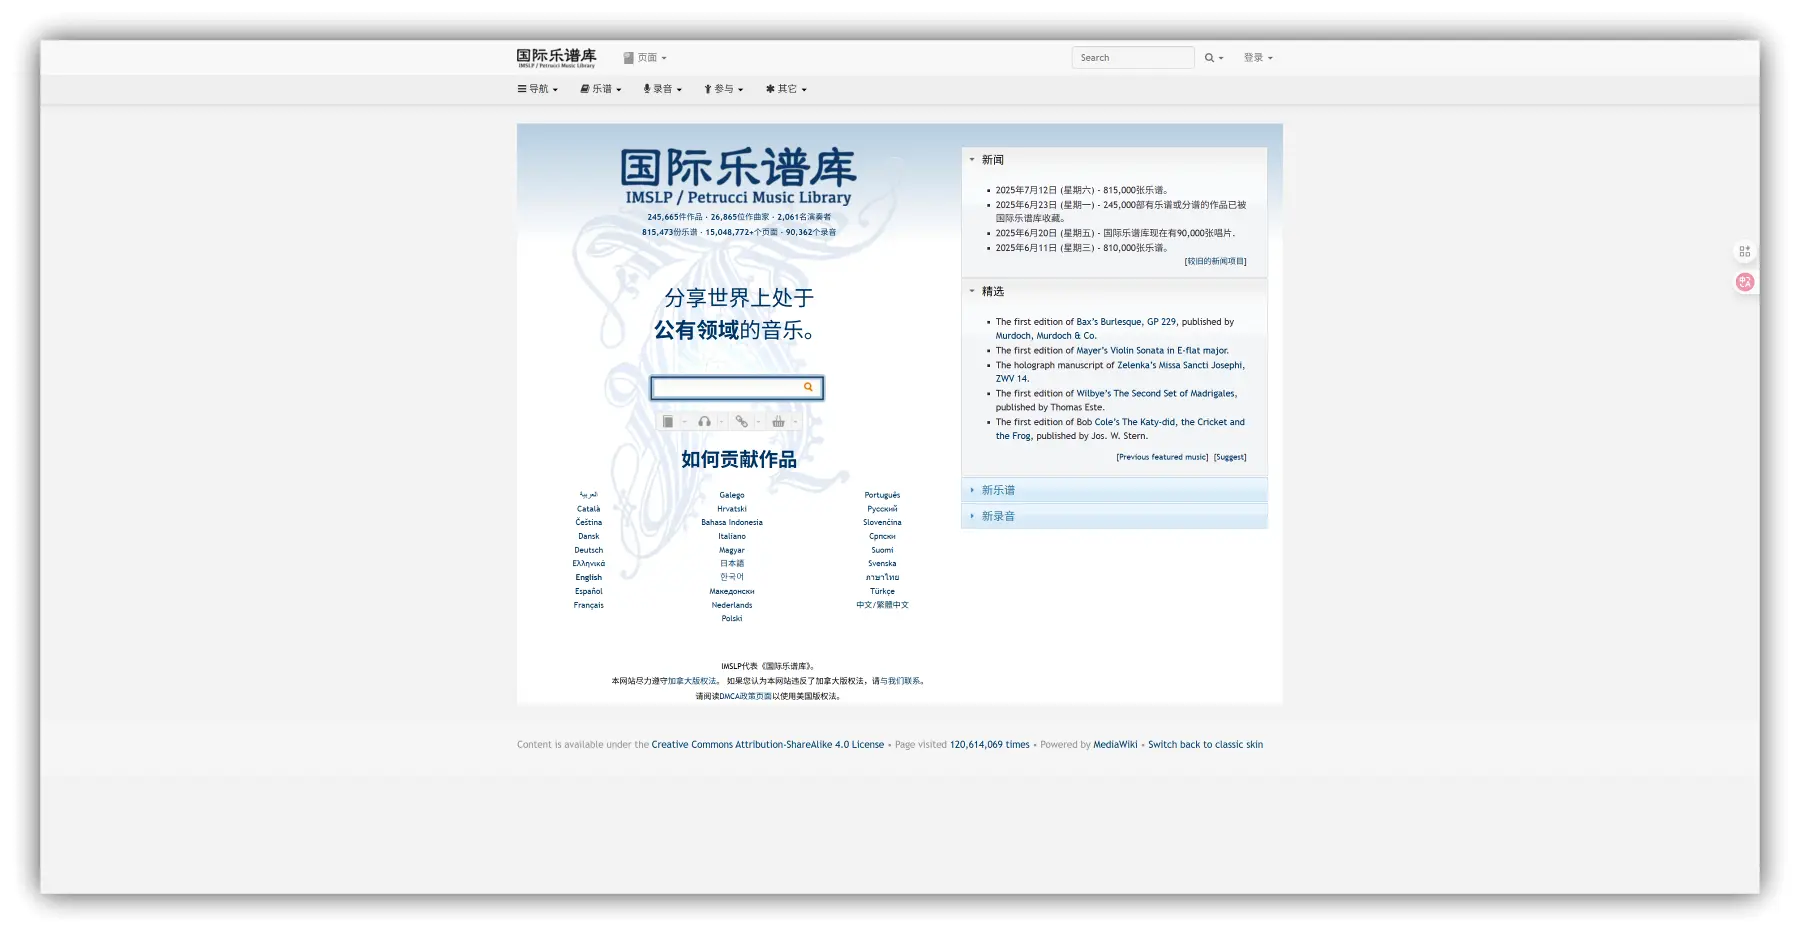Select 한국어 language link

coord(732,577)
